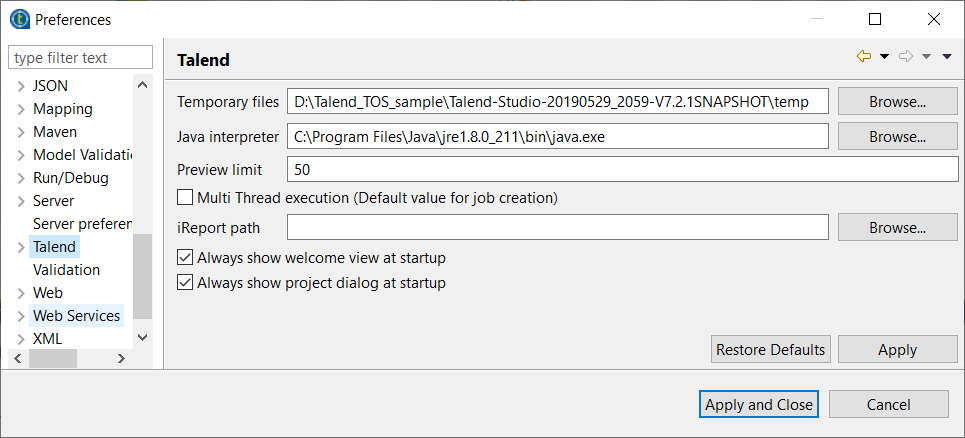965x438 pixels.
Task: Open the back history dropdown arrow
Action: click(884, 57)
